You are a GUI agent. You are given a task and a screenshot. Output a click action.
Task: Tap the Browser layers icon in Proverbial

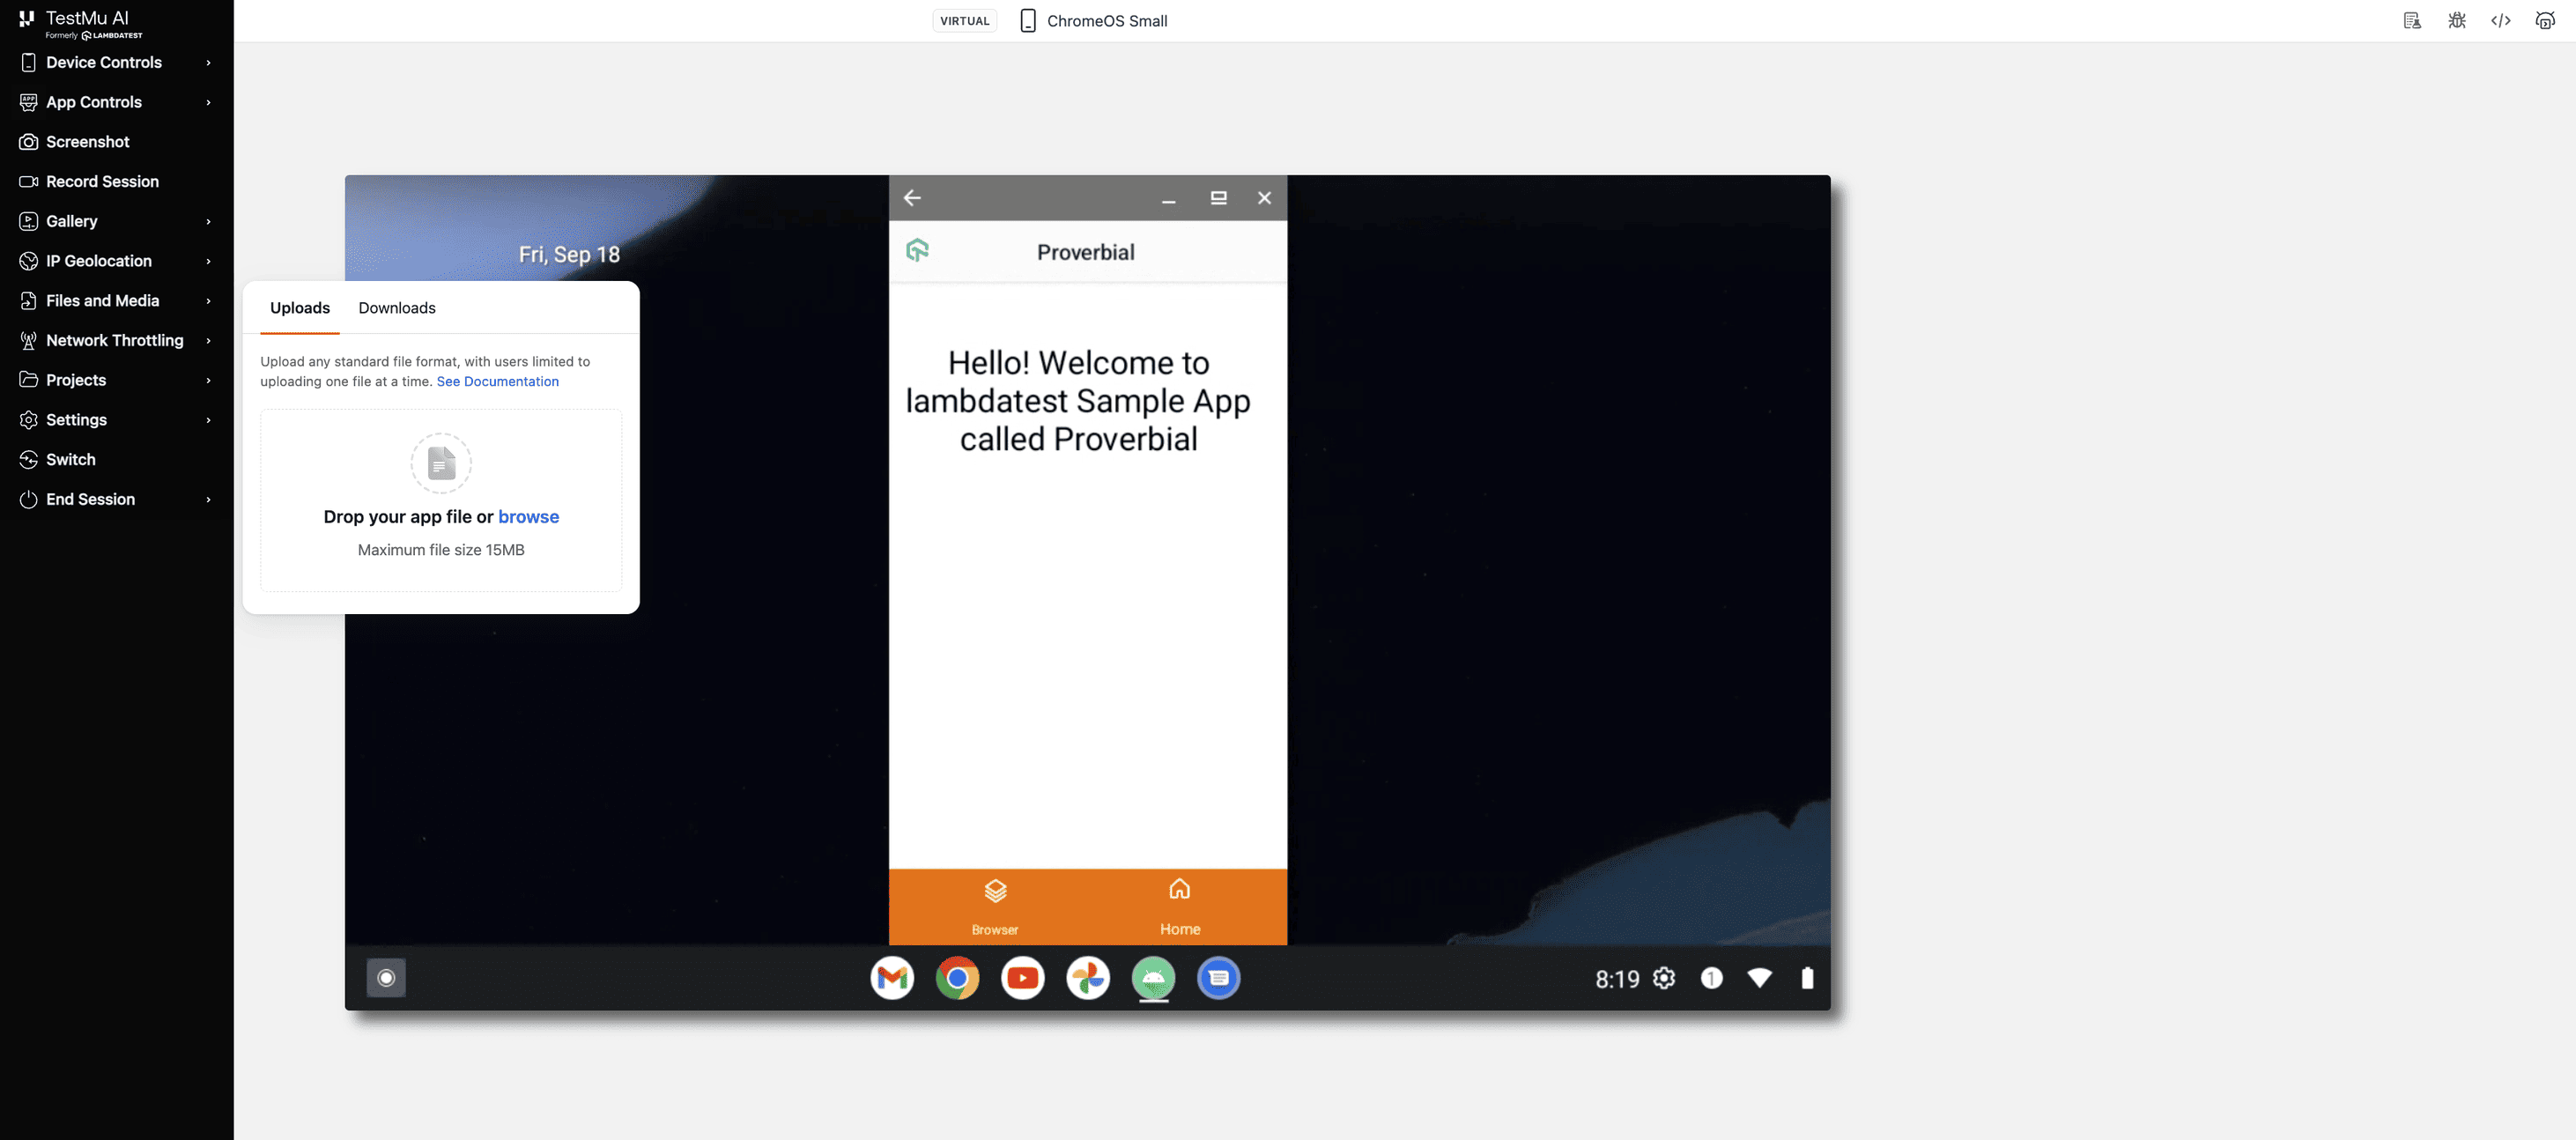(995, 890)
